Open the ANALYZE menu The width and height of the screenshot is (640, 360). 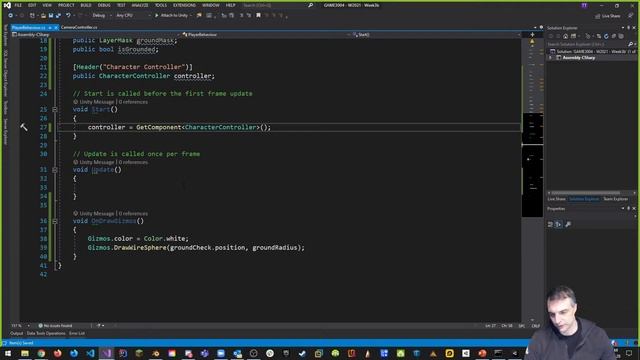pos(140,5)
